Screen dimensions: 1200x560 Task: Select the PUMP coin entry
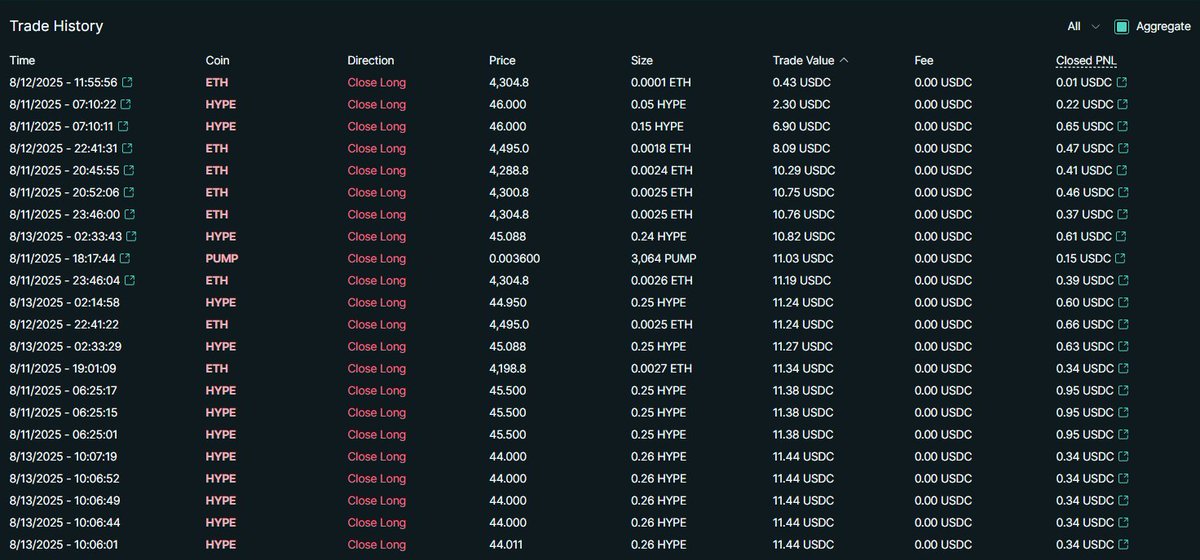point(222,259)
